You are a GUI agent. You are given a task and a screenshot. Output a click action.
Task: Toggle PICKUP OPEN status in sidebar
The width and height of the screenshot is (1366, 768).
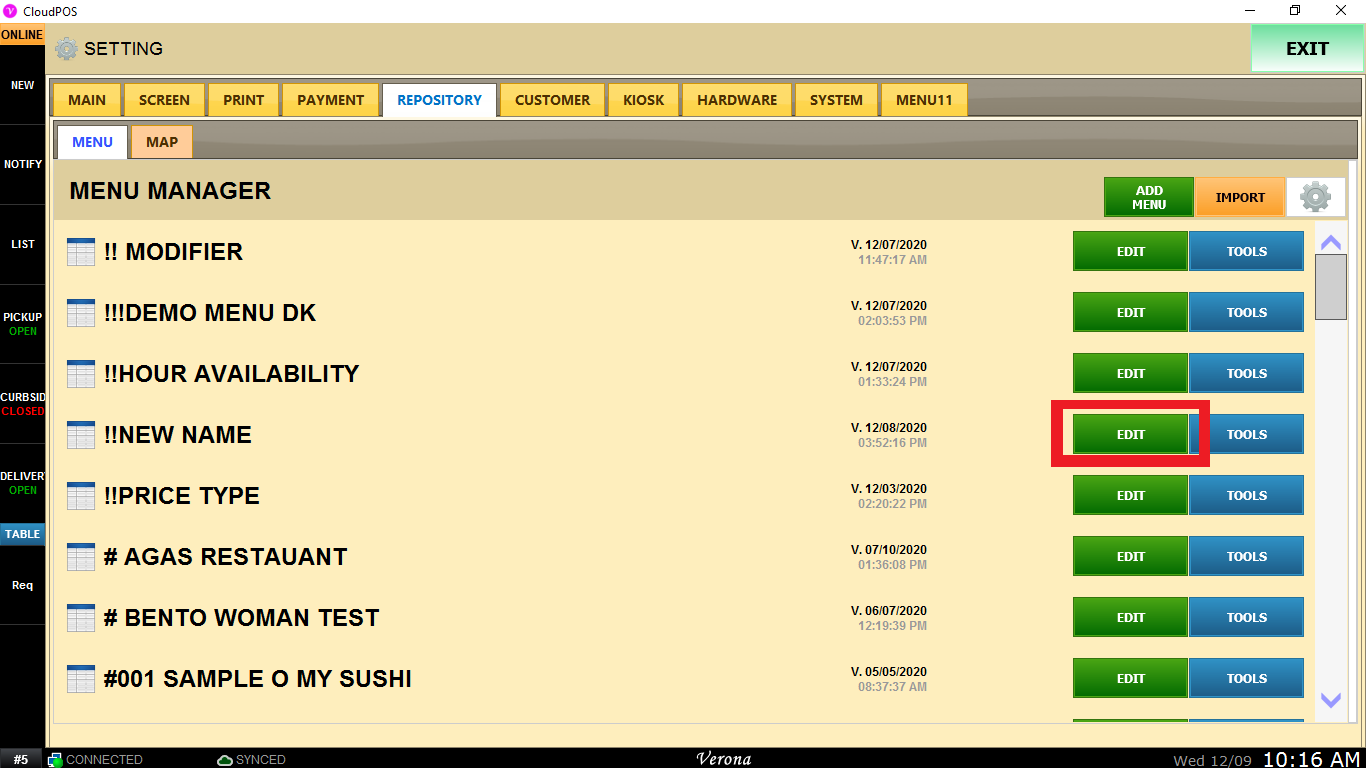click(x=22, y=324)
